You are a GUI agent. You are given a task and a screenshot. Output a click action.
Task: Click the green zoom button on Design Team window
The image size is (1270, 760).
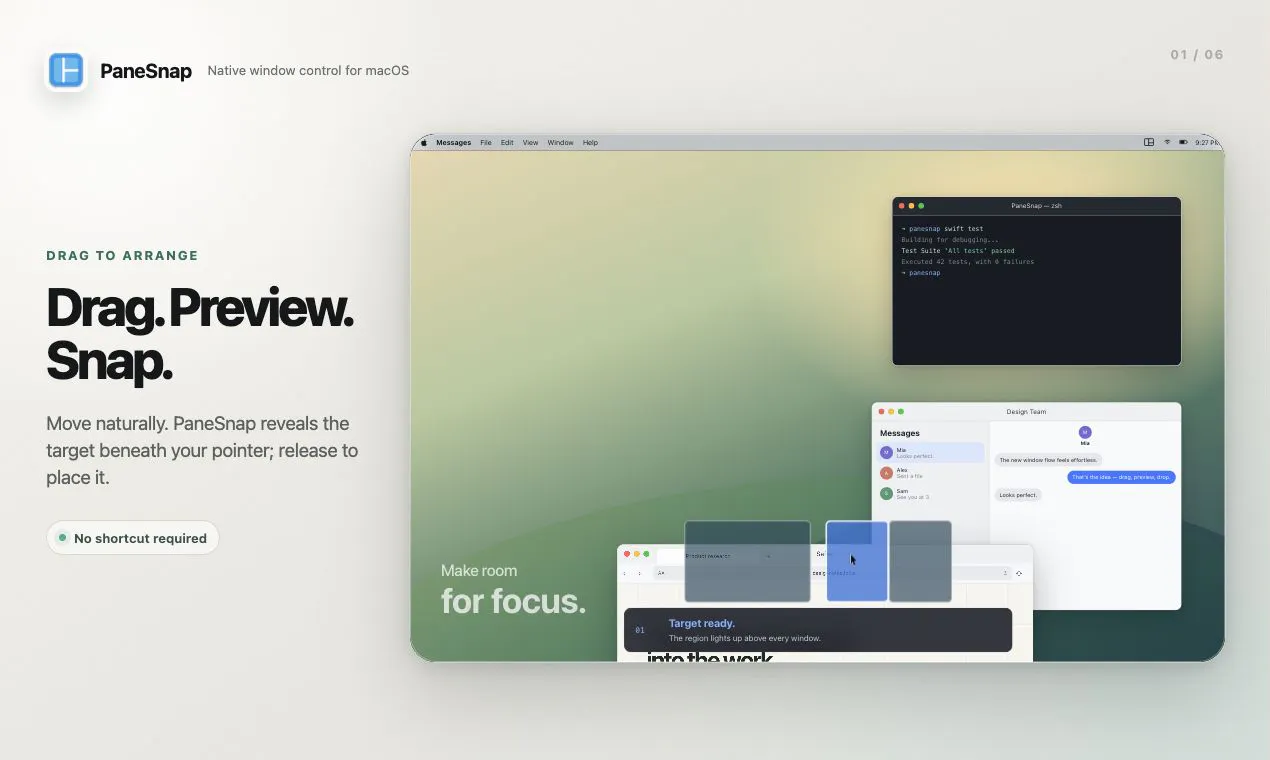click(901, 412)
